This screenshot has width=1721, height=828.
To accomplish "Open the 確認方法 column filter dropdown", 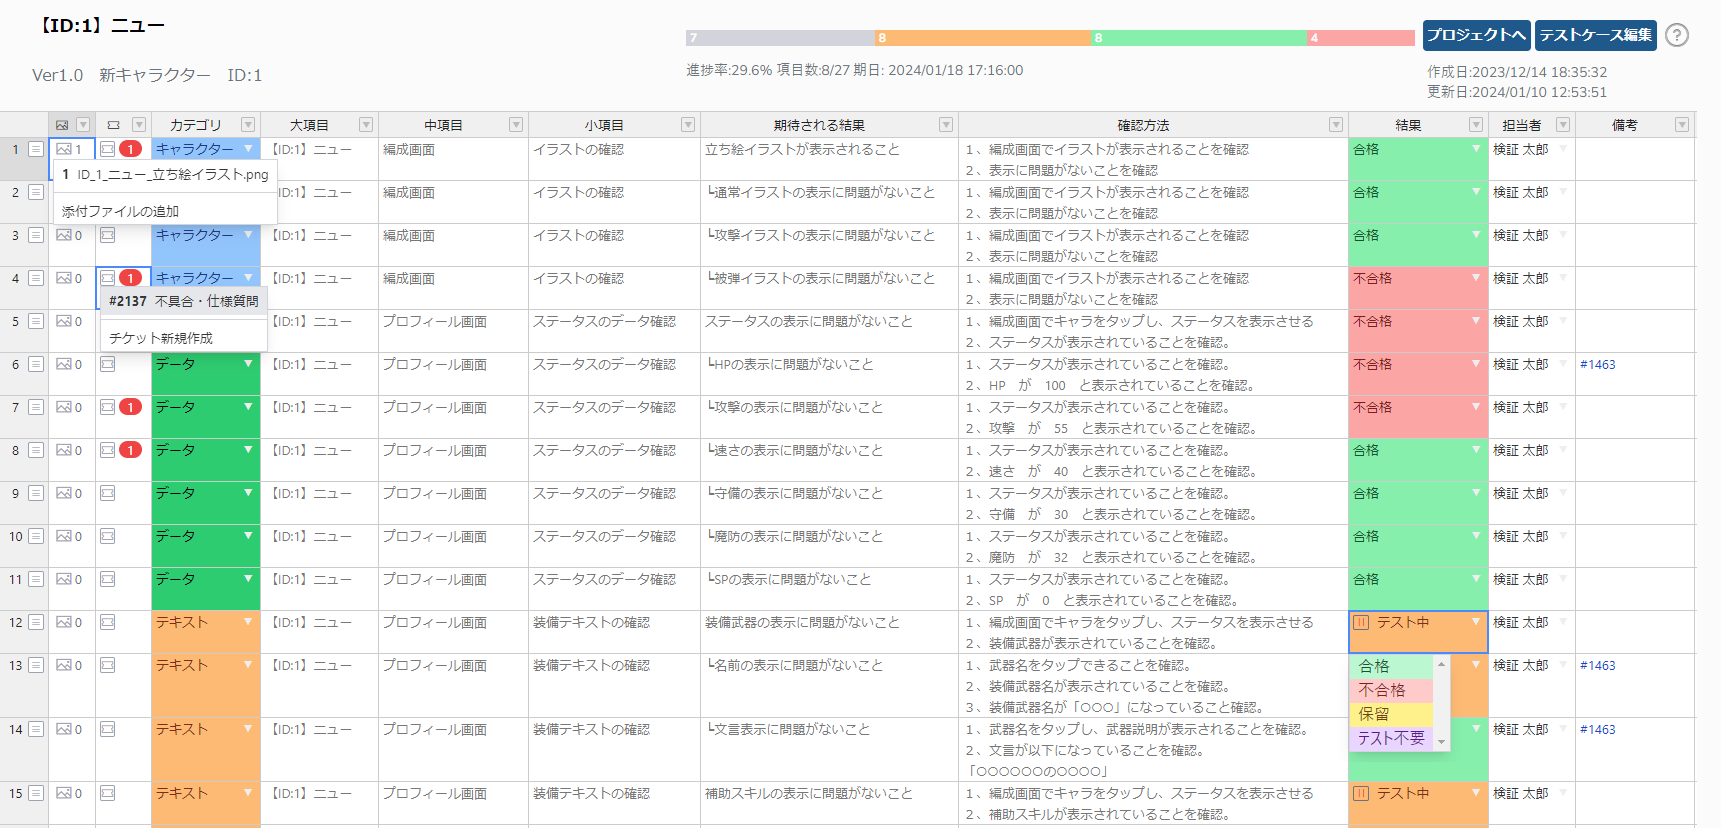I will point(1336,125).
